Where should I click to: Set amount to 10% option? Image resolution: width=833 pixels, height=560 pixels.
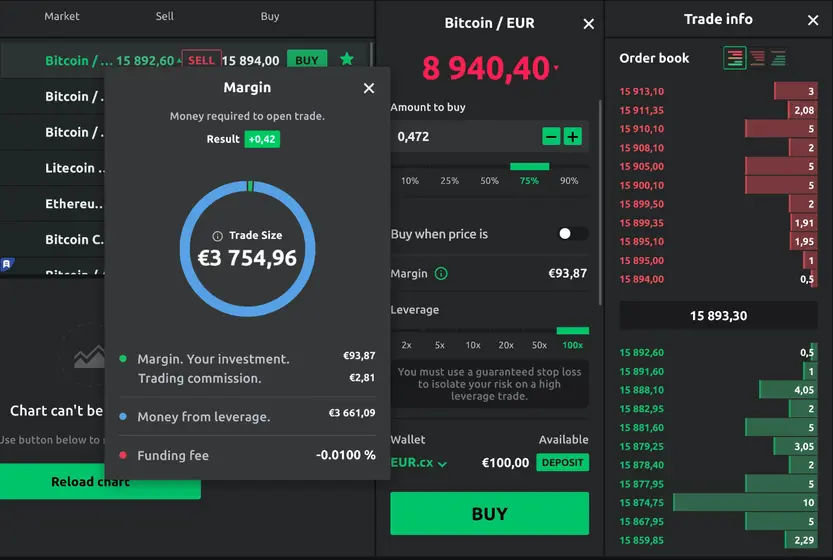(410, 181)
